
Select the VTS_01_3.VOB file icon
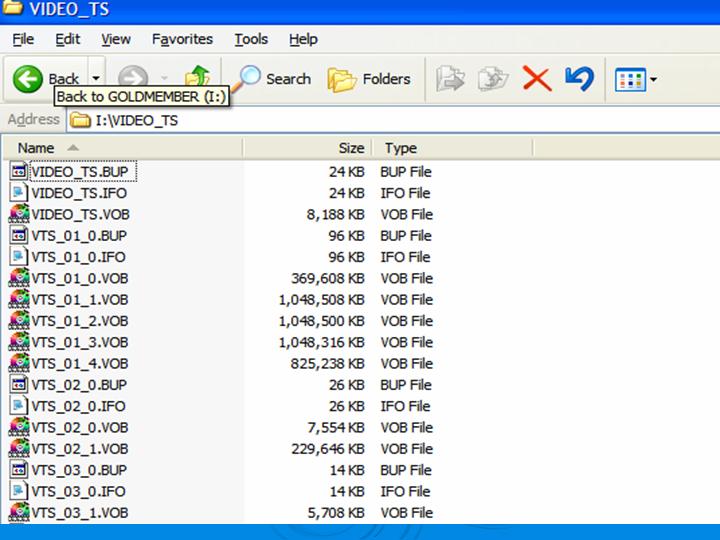coord(19,342)
